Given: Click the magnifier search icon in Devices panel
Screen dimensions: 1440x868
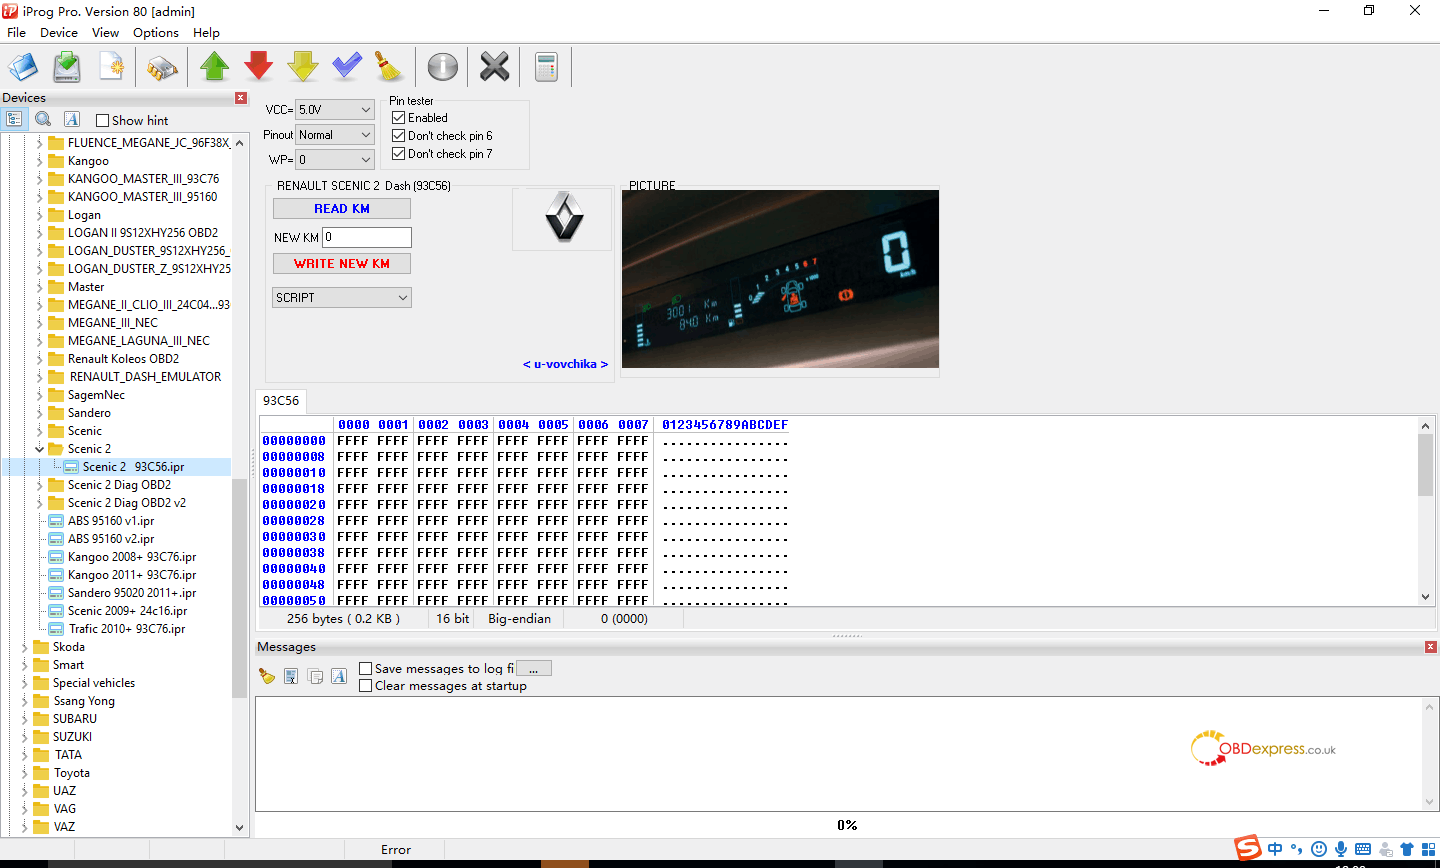Looking at the screenshot, I should coord(43,119).
